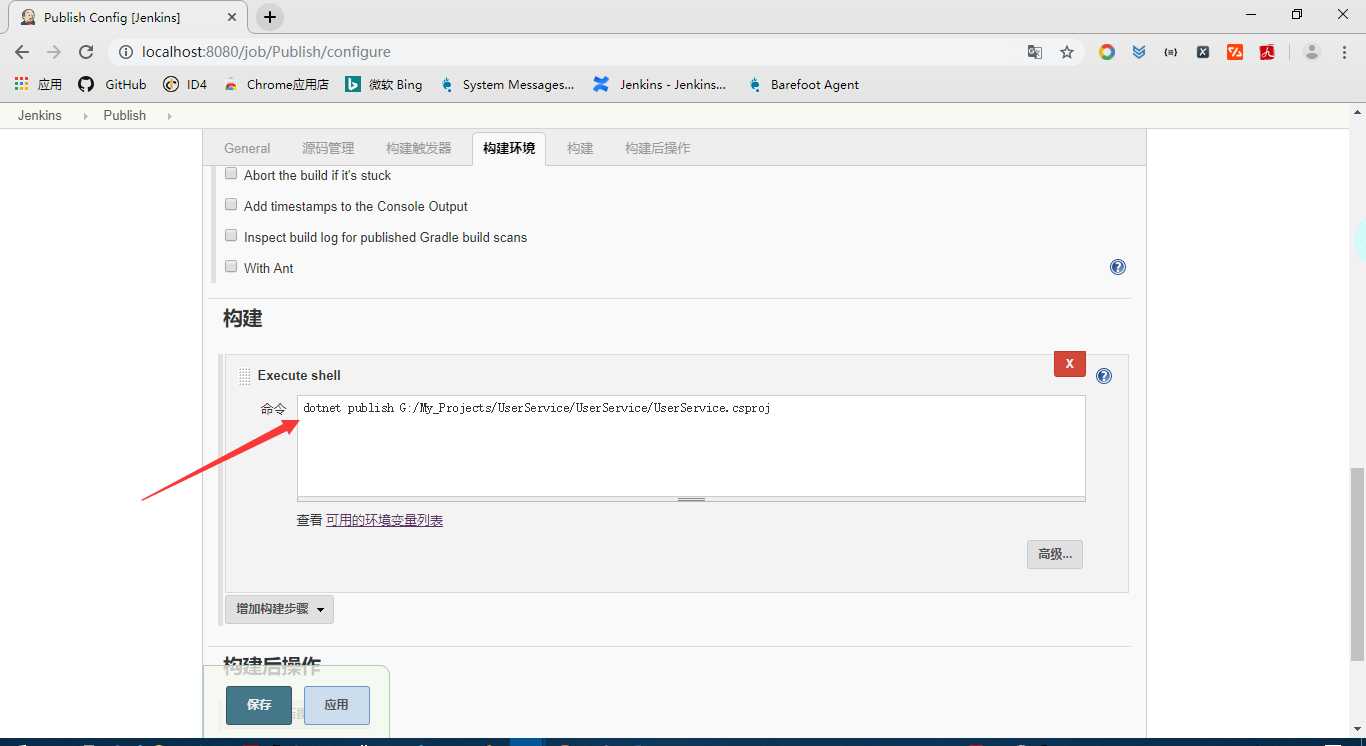Open help for the With Ant option

(x=1118, y=267)
